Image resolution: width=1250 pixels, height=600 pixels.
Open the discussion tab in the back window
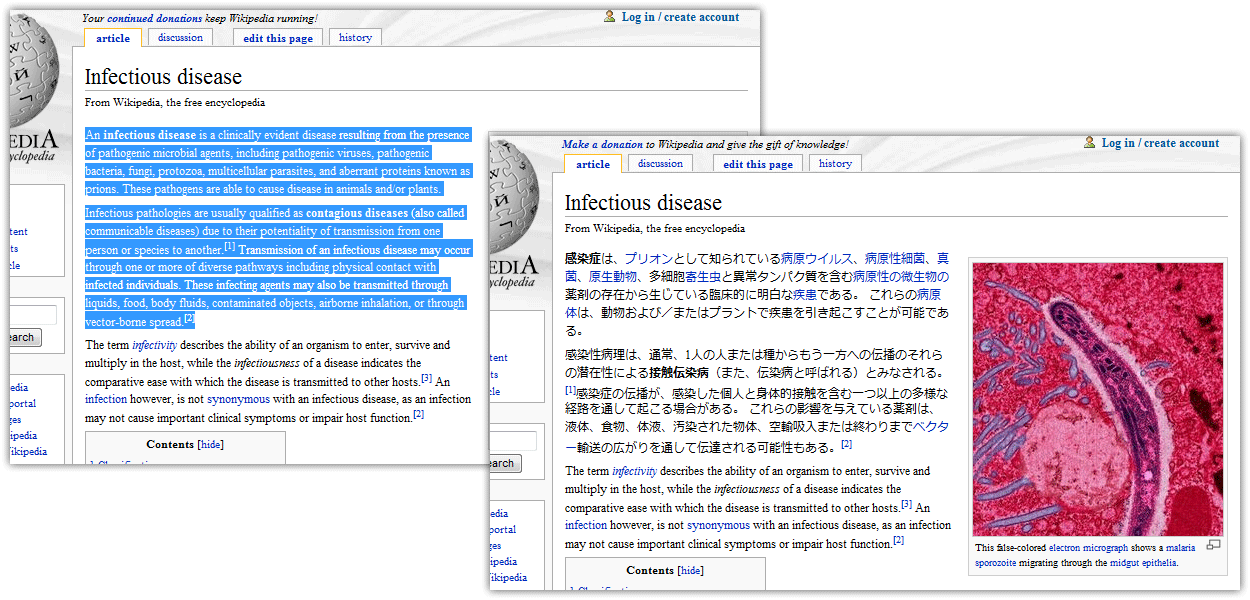tap(180, 38)
